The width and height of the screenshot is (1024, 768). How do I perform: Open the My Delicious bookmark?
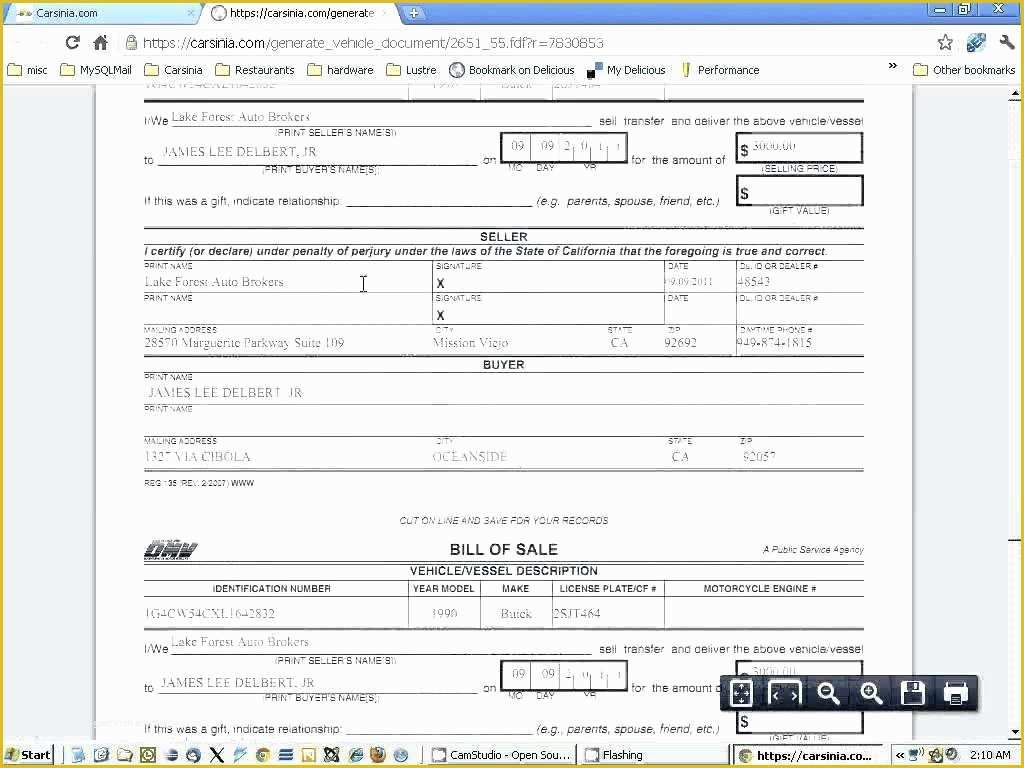(x=626, y=70)
